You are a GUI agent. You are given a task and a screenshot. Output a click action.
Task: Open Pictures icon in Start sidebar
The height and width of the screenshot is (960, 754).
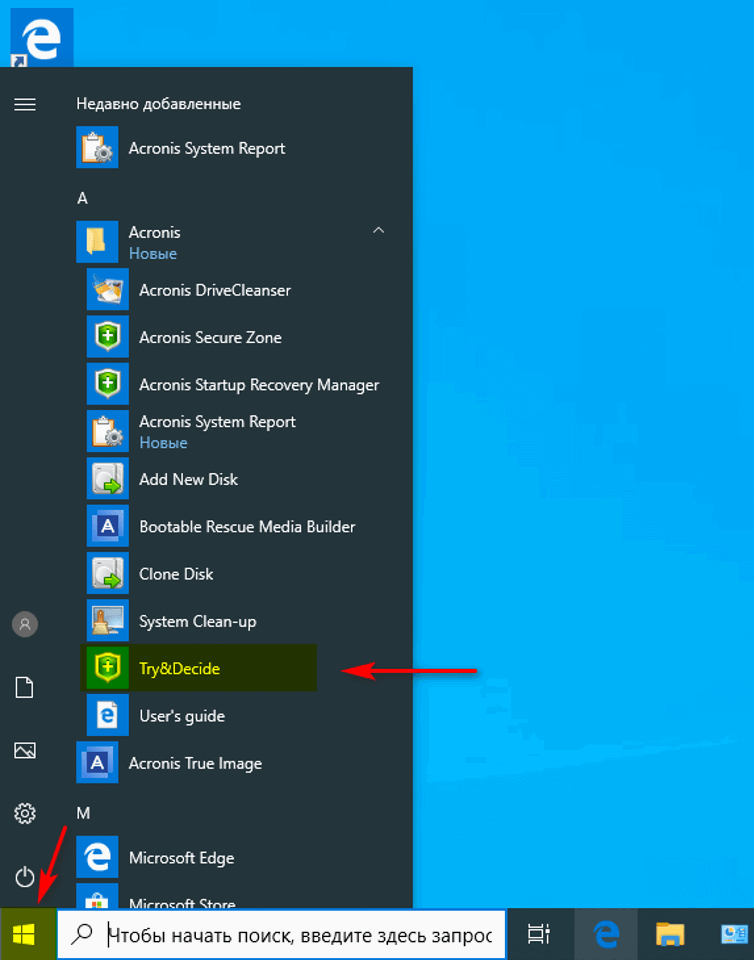point(25,750)
